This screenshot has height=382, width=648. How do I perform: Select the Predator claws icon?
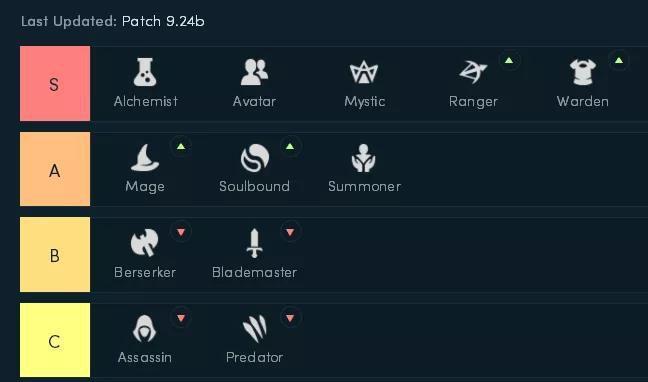click(x=255, y=329)
